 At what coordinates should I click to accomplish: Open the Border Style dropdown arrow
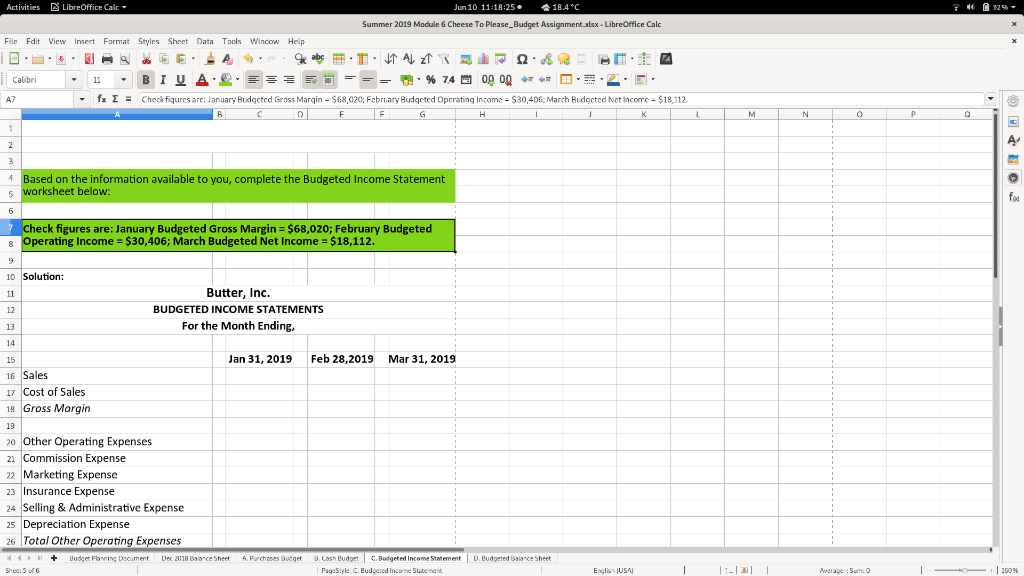pos(601,80)
